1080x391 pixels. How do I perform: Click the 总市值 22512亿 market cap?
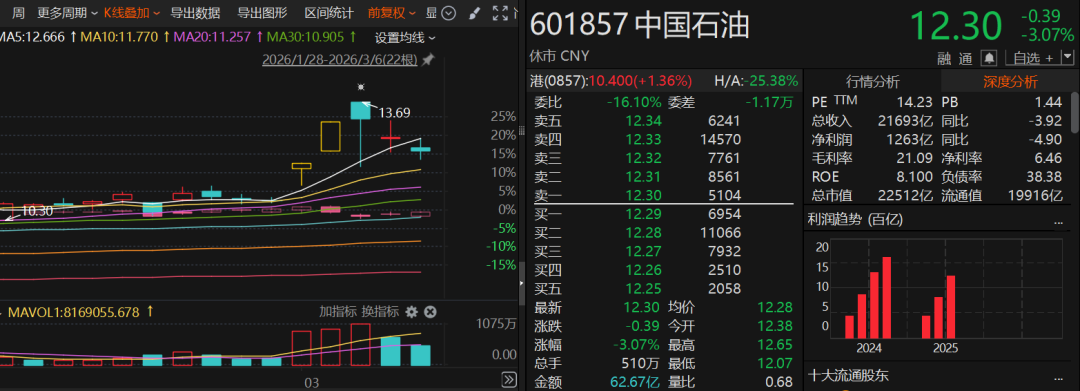[904, 196]
